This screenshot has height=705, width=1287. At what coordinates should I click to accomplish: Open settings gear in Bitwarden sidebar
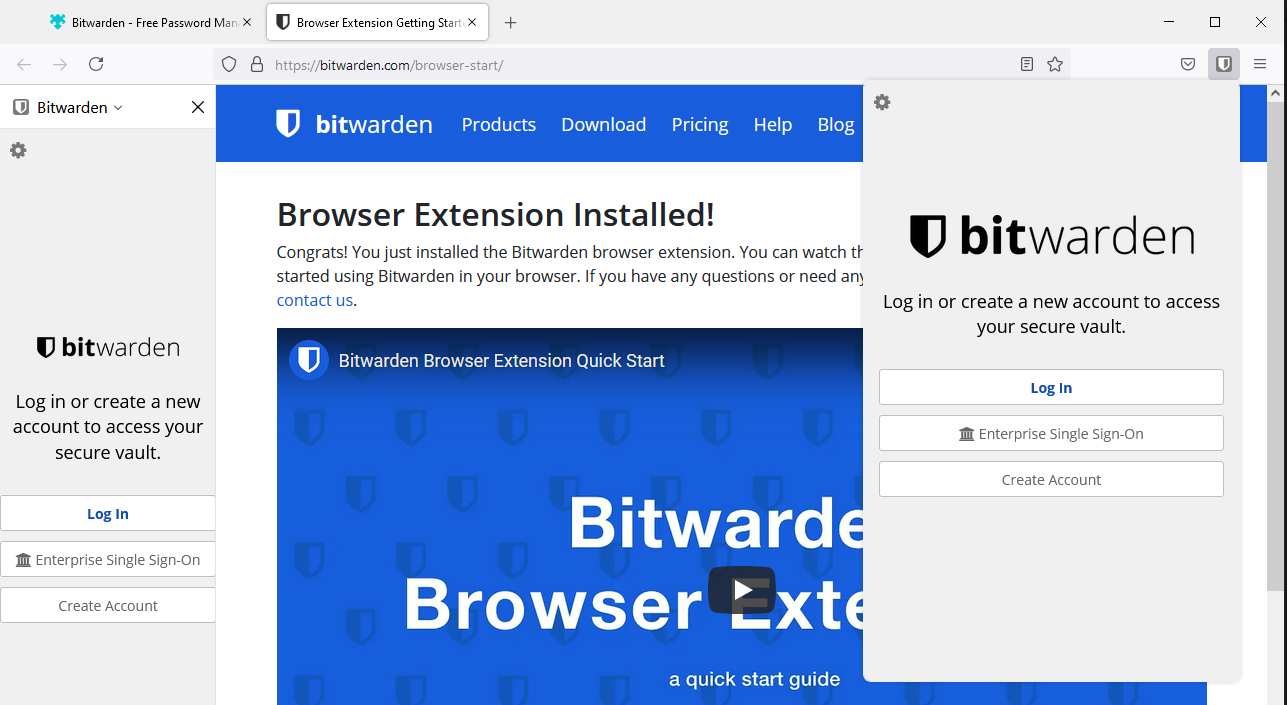point(18,150)
